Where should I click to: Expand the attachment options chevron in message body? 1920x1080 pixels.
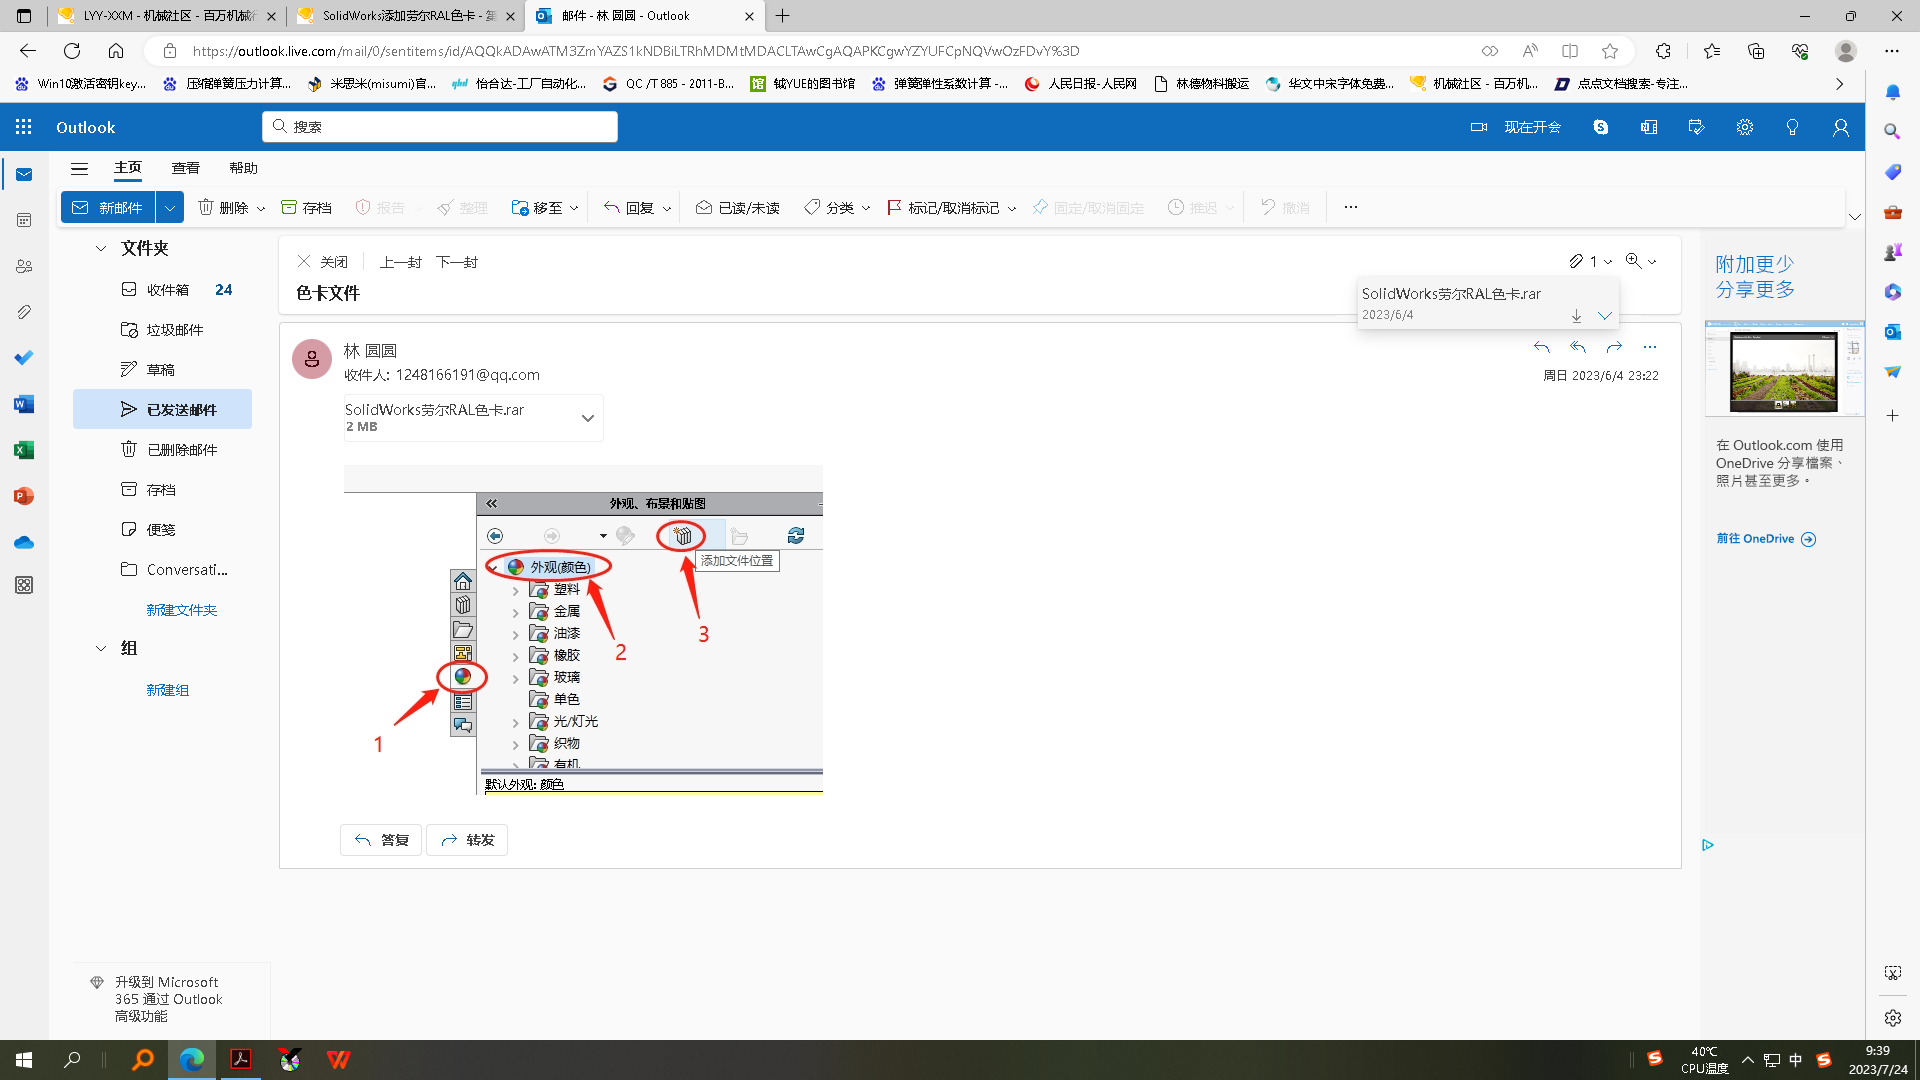click(588, 418)
